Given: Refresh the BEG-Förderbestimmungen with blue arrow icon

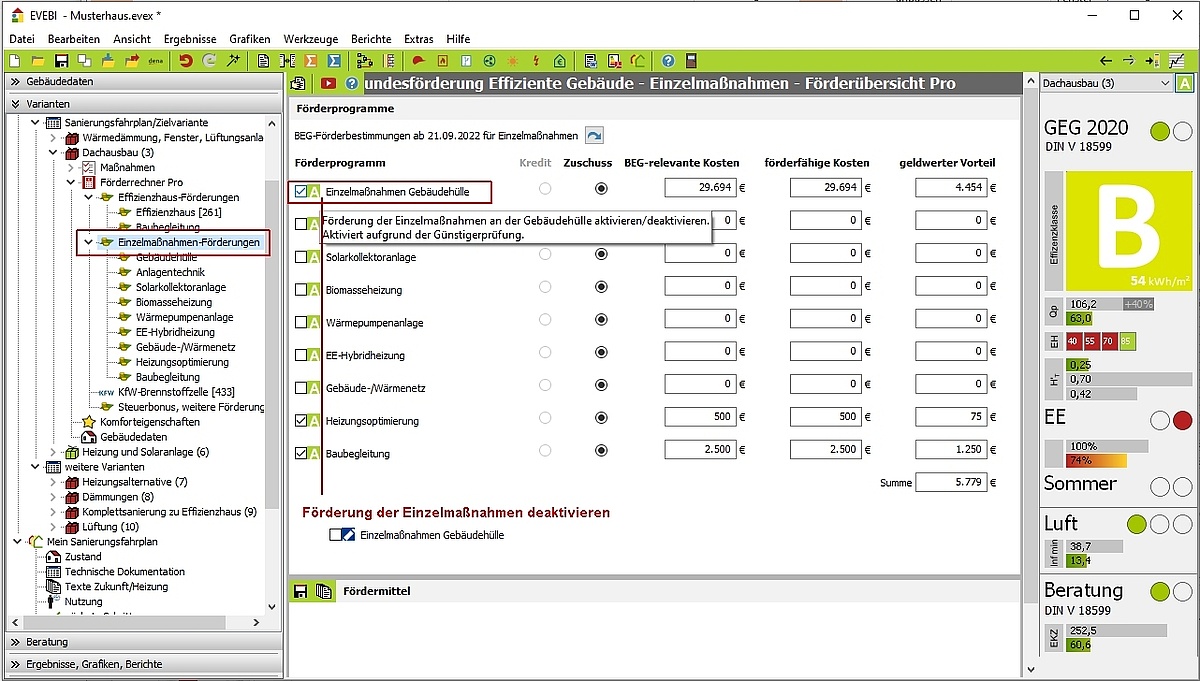Looking at the screenshot, I should 594,135.
